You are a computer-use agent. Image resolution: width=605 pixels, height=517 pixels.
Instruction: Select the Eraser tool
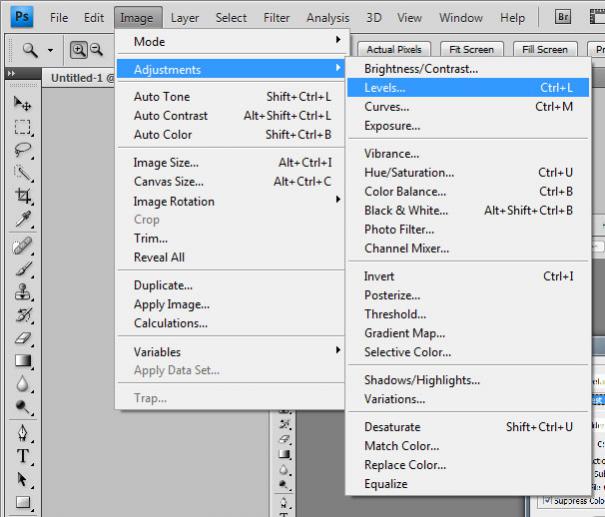click(23, 340)
